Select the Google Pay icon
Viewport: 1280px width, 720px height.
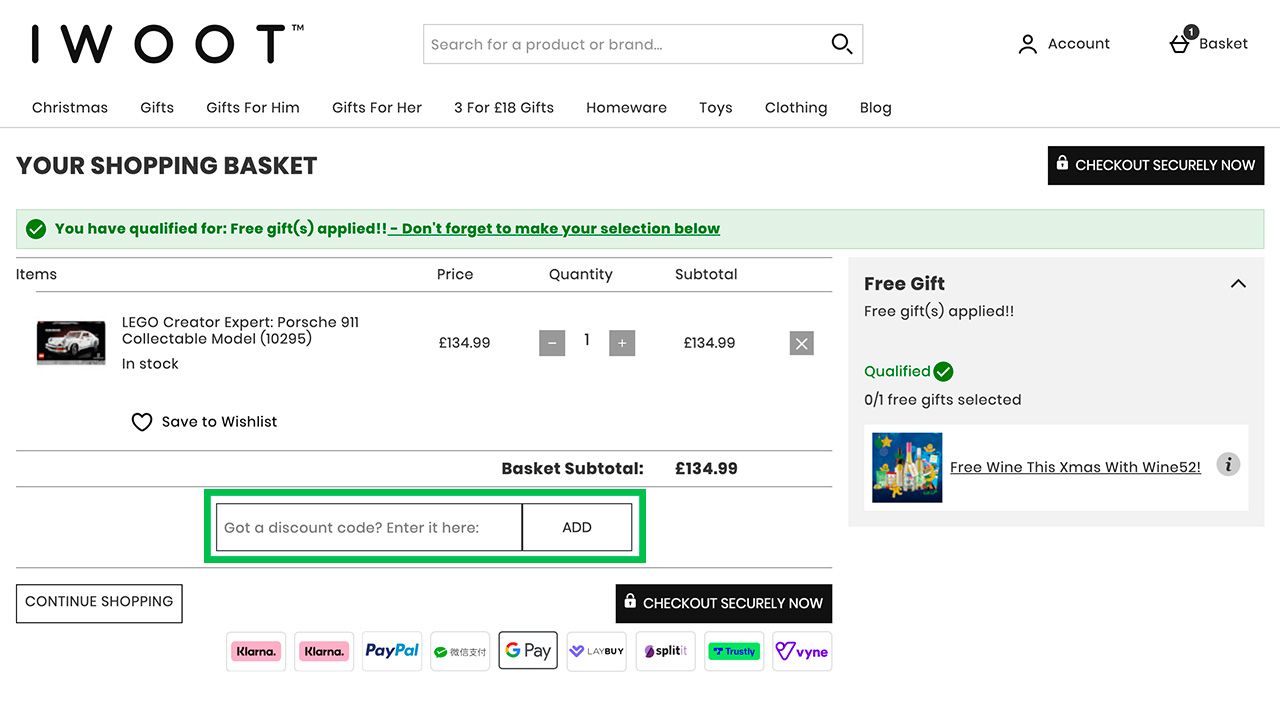[528, 651]
